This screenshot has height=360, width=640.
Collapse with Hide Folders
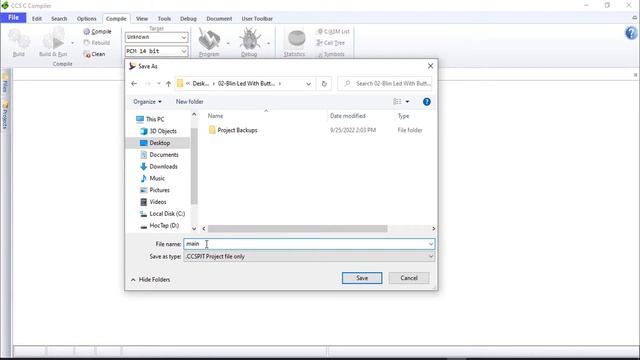pyautogui.click(x=150, y=280)
